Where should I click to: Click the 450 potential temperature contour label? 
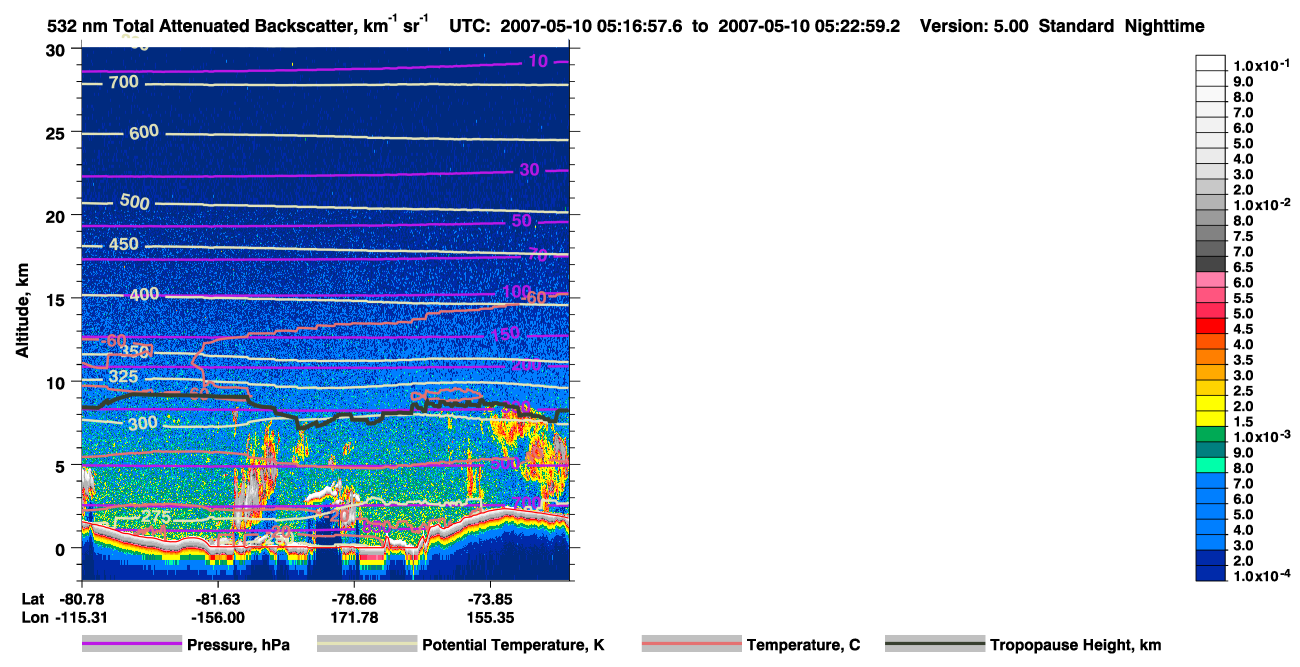click(123, 244)
